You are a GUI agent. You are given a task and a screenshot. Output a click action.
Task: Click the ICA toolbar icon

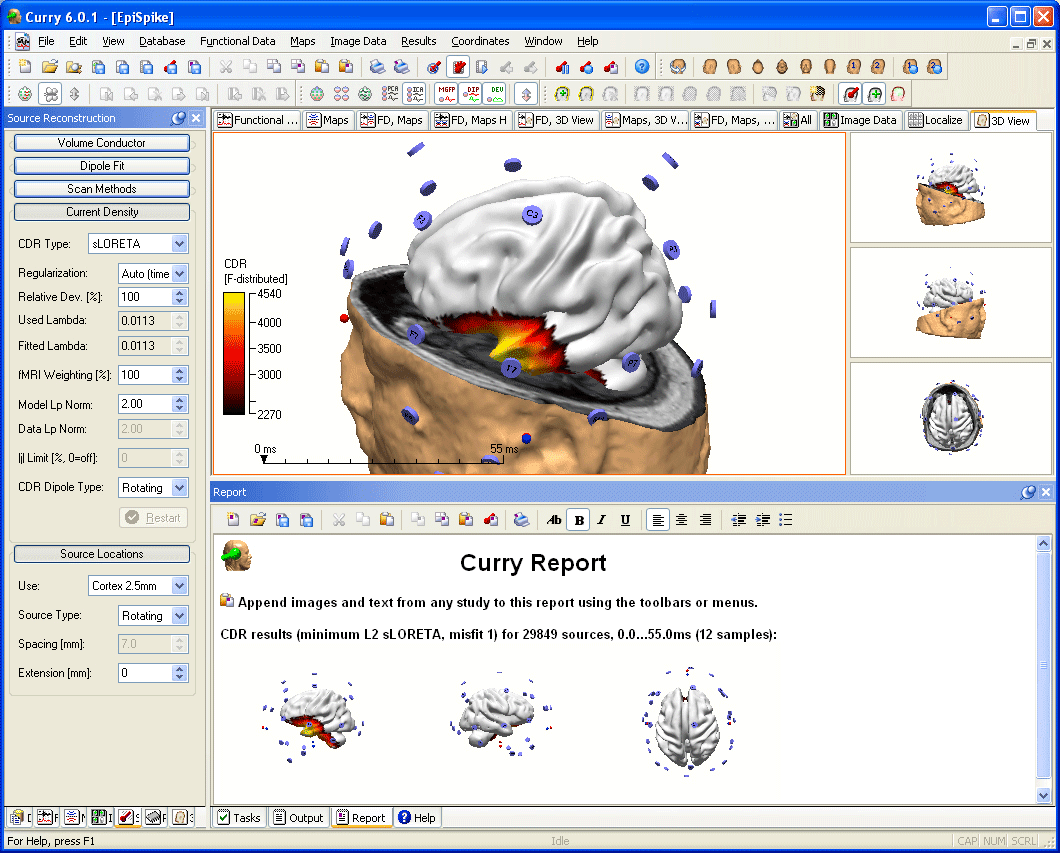pyautogui.click(x=416, y=94)
